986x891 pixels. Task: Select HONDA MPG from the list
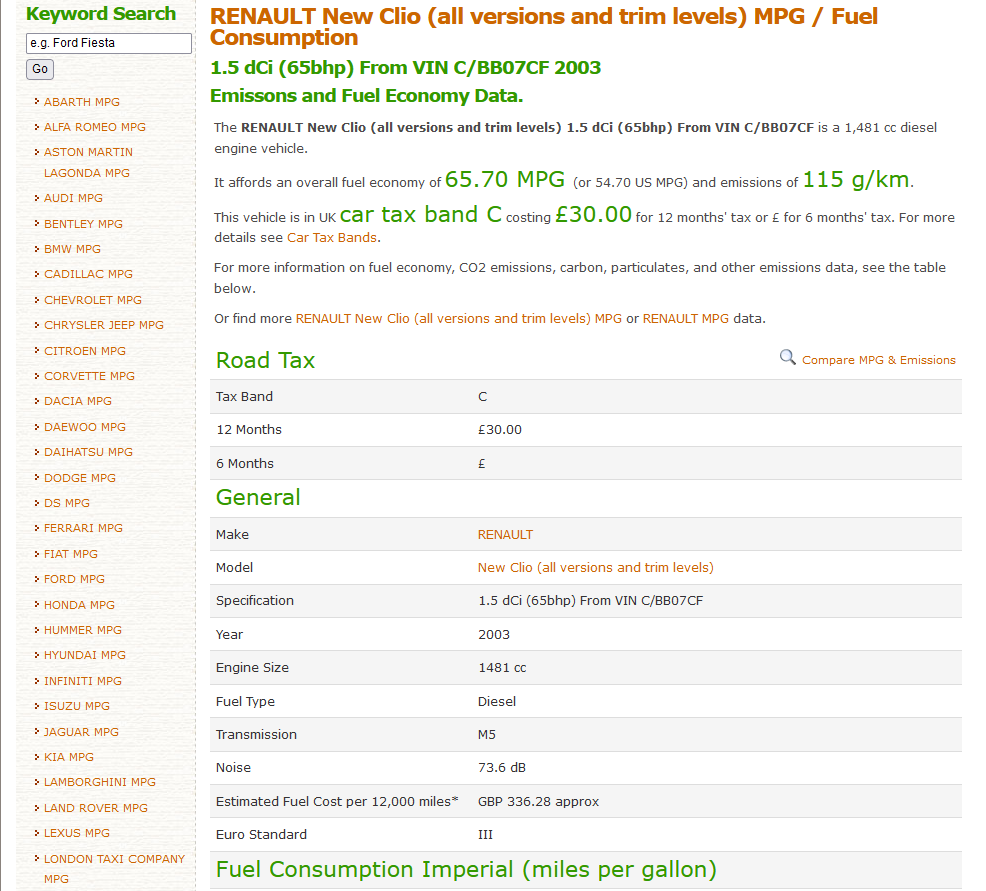click(x=79, y=605)
